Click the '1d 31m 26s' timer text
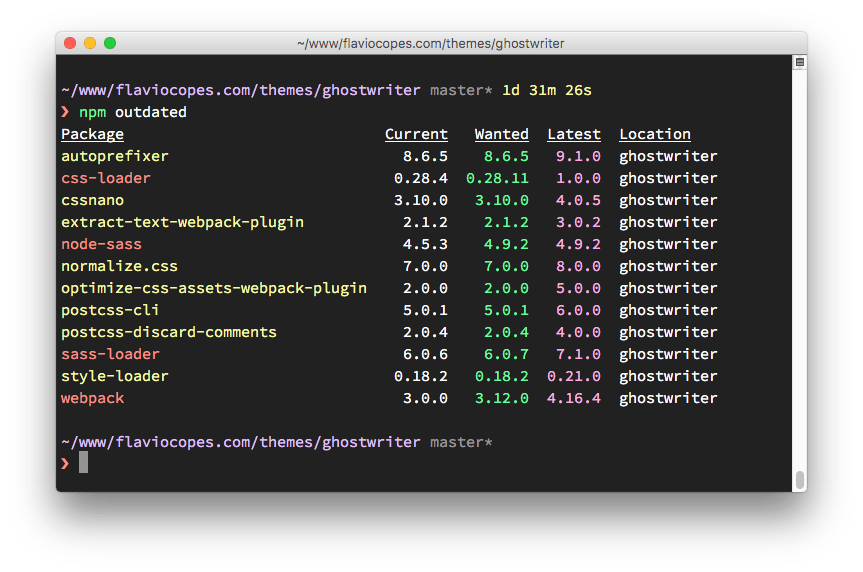Viewport: 863px width, 572px height. point(546,90)
